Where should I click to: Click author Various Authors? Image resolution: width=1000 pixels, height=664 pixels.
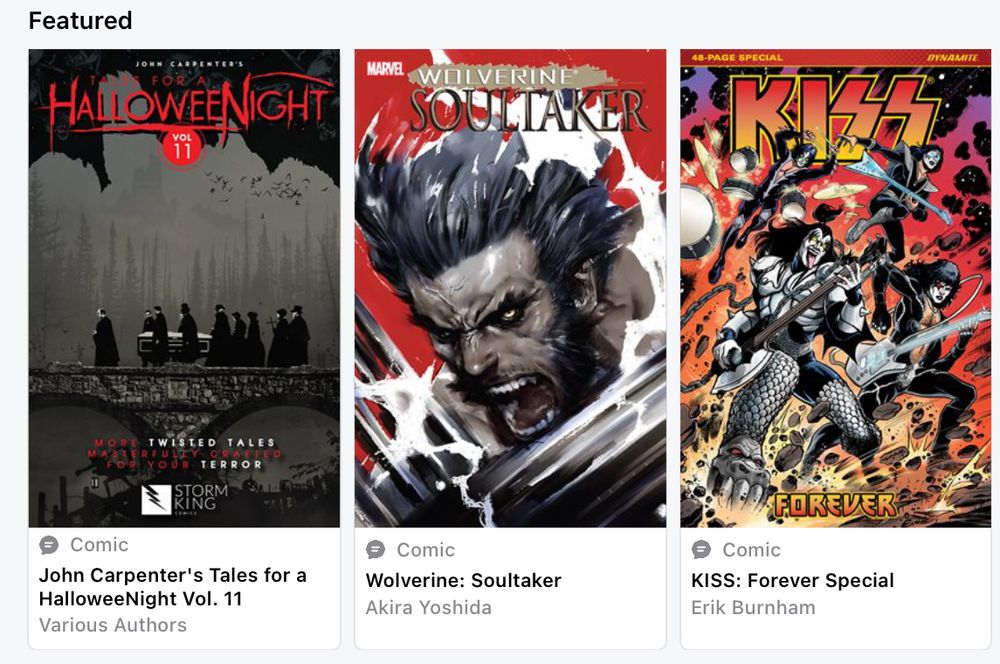point(113,625)
